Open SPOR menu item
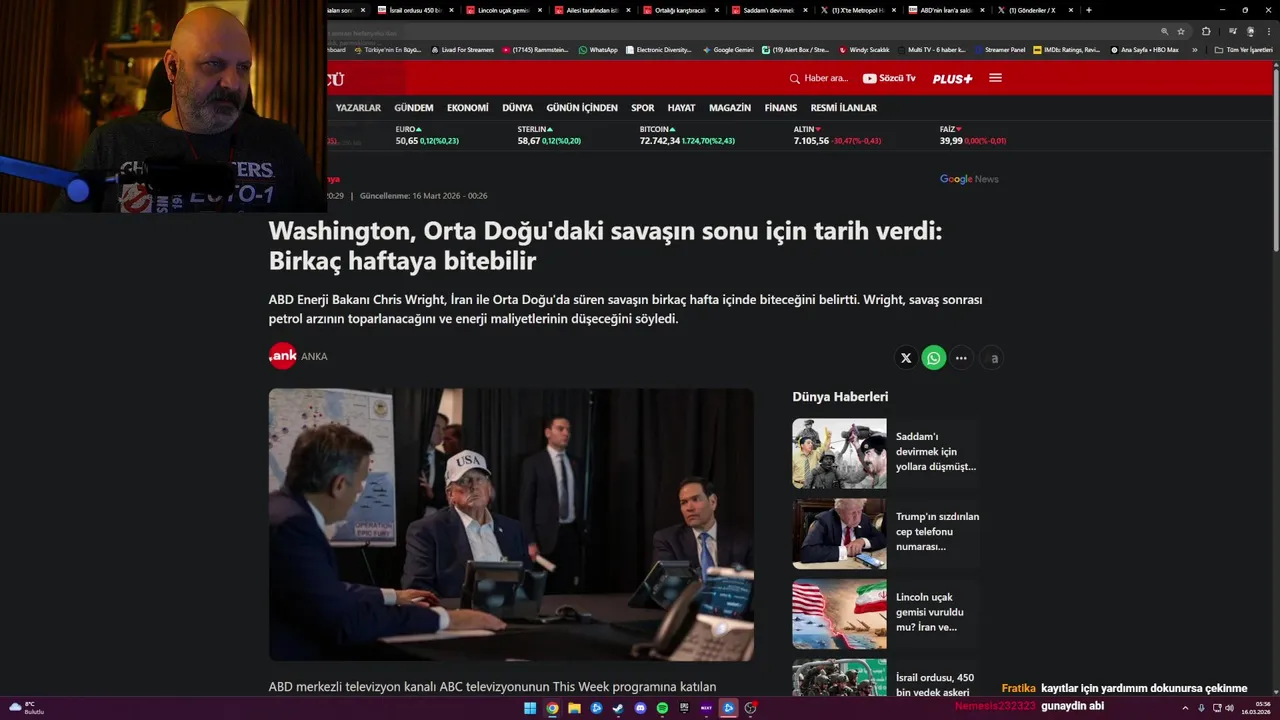This screenshot has width=1280, height=720. [643, 108]
